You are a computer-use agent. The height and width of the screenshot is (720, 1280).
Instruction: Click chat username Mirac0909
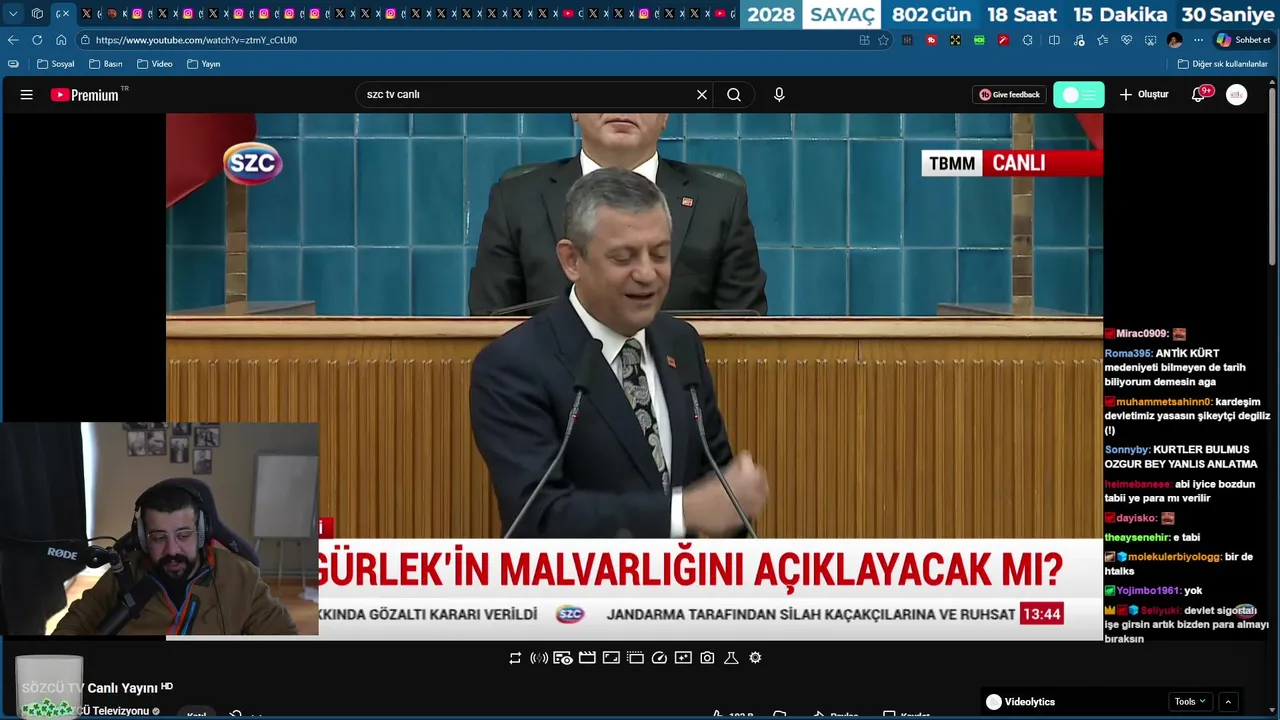(1141, 334)
